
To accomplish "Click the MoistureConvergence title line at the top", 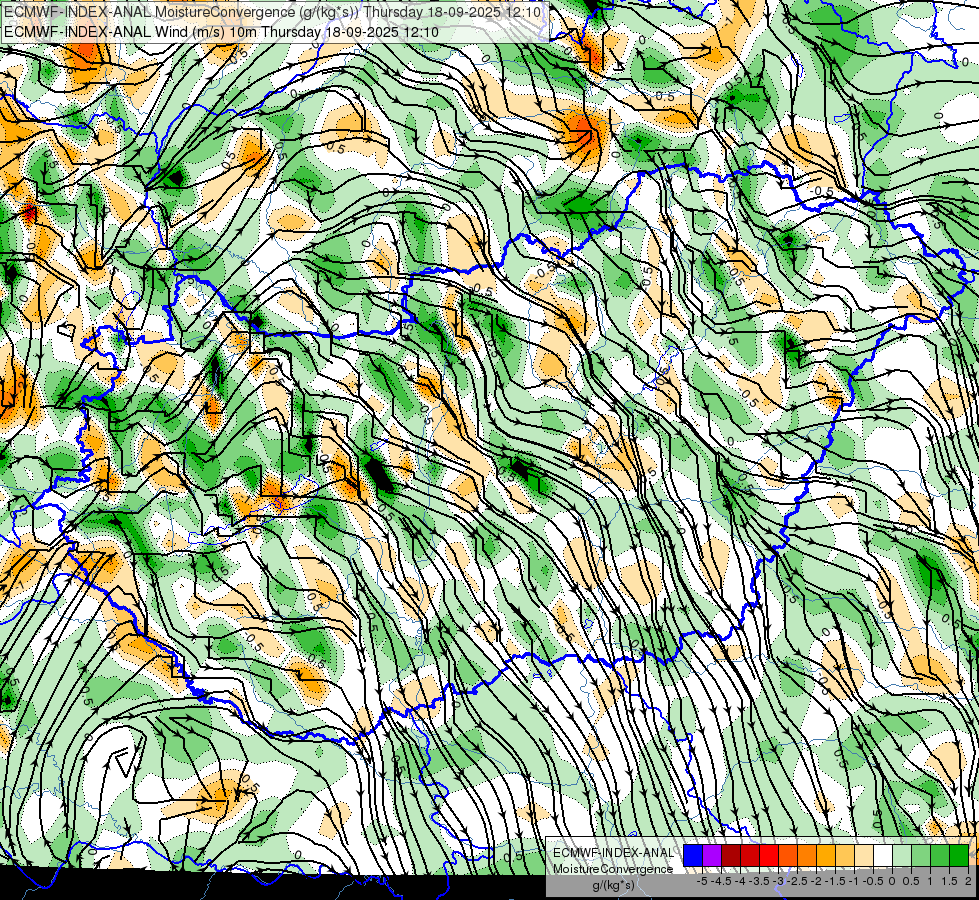I will point(272,12).
